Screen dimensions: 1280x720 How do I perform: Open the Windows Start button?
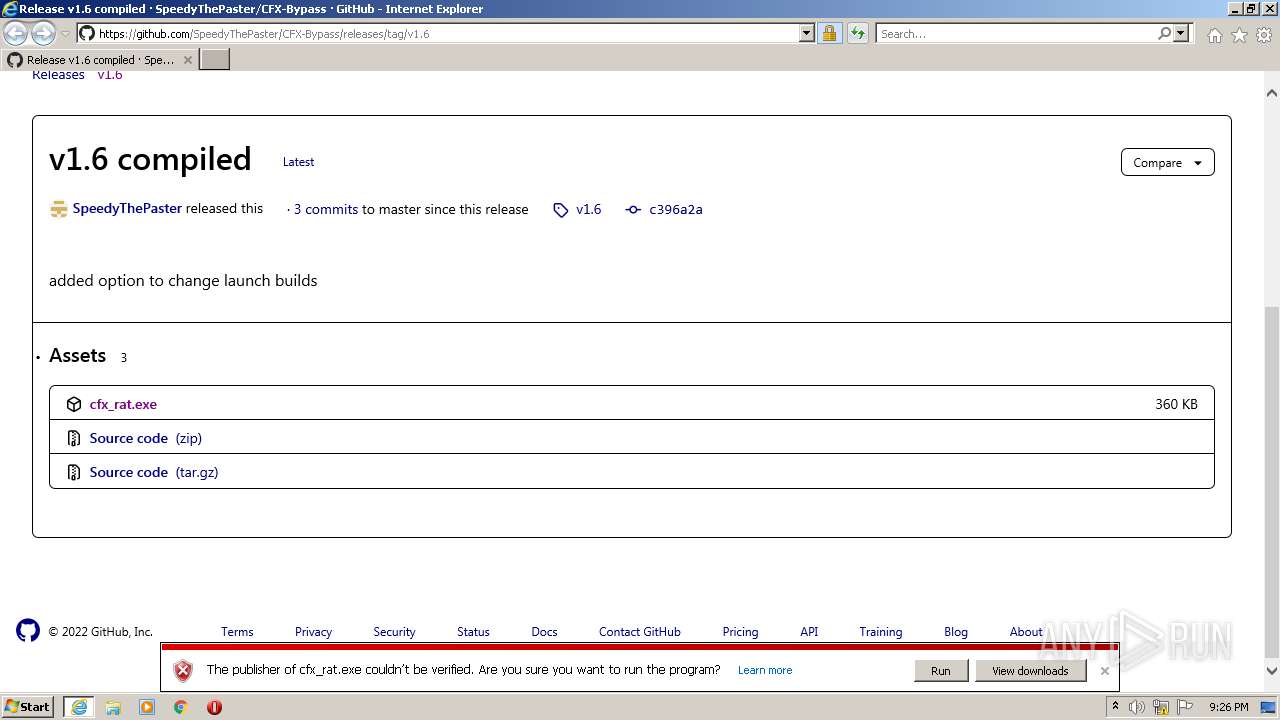click(28, 707)
